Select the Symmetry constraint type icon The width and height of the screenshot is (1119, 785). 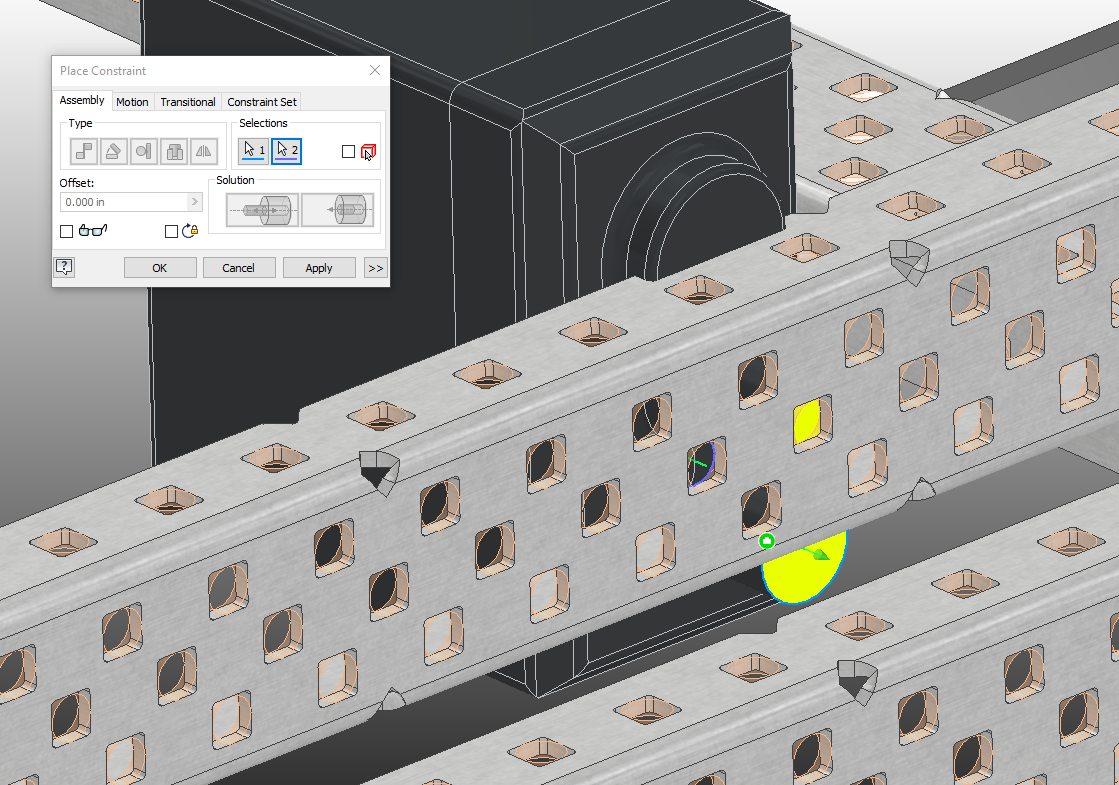tap(203, 151)
